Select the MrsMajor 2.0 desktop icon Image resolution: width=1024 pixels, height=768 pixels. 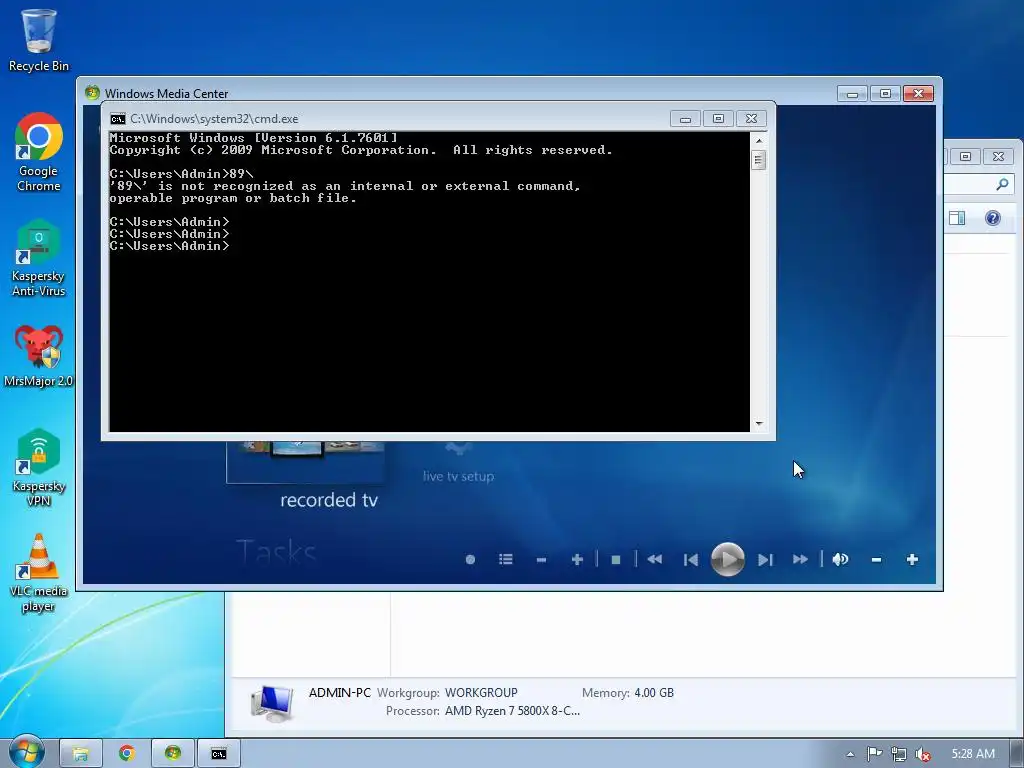tap(39, 356)
